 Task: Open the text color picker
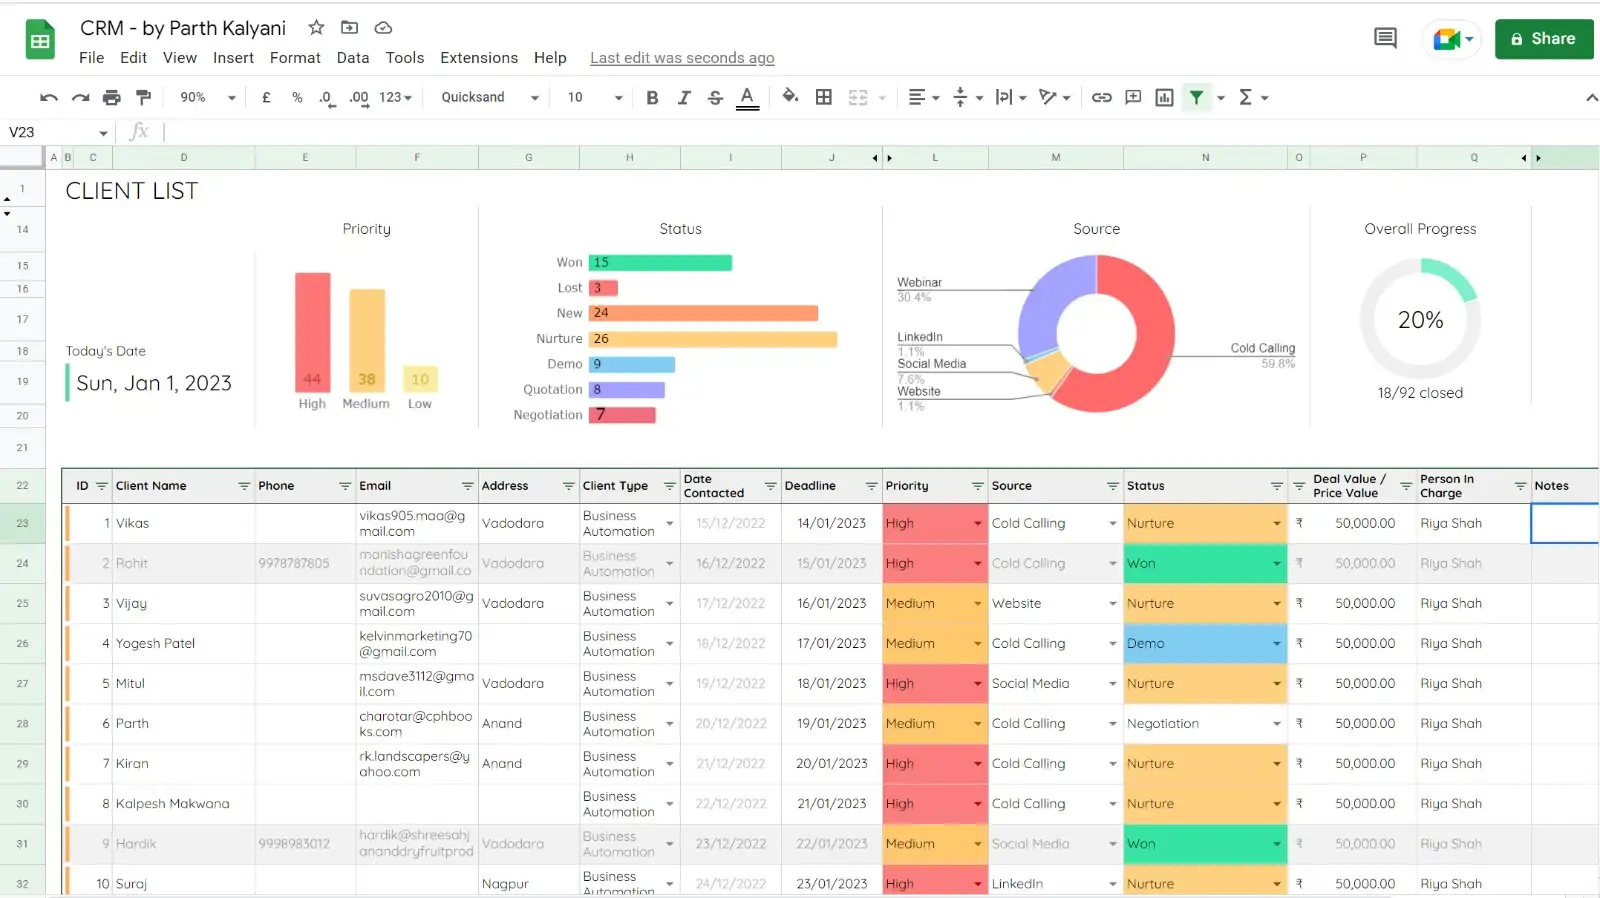(x=747, y=97)
